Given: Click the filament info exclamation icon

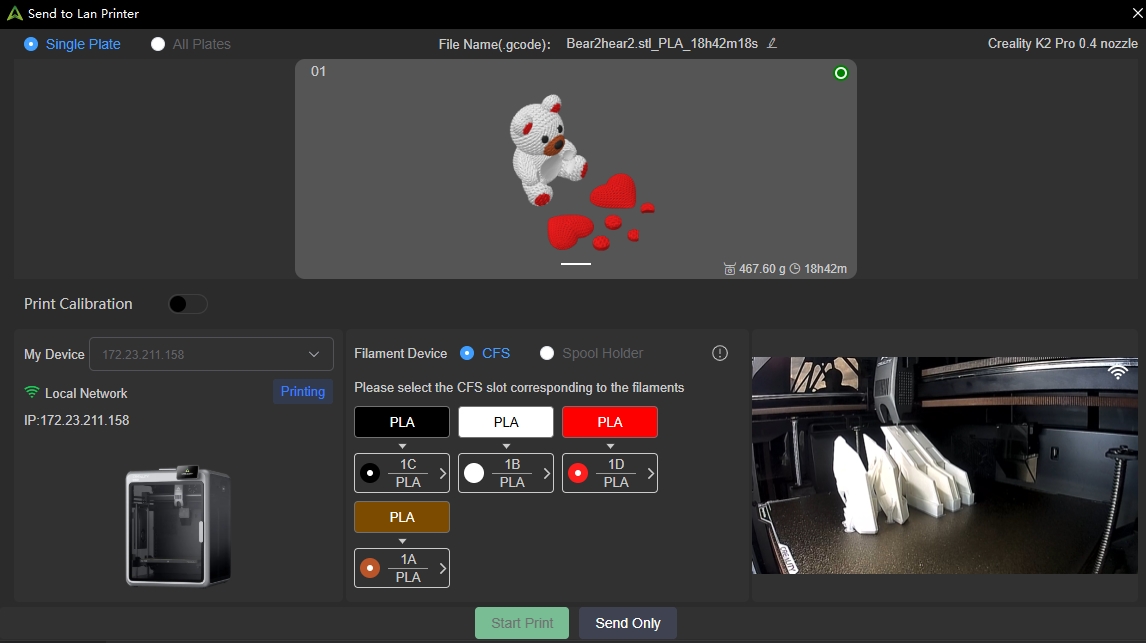Looking at the screenshot, I should tap(719, 353).
